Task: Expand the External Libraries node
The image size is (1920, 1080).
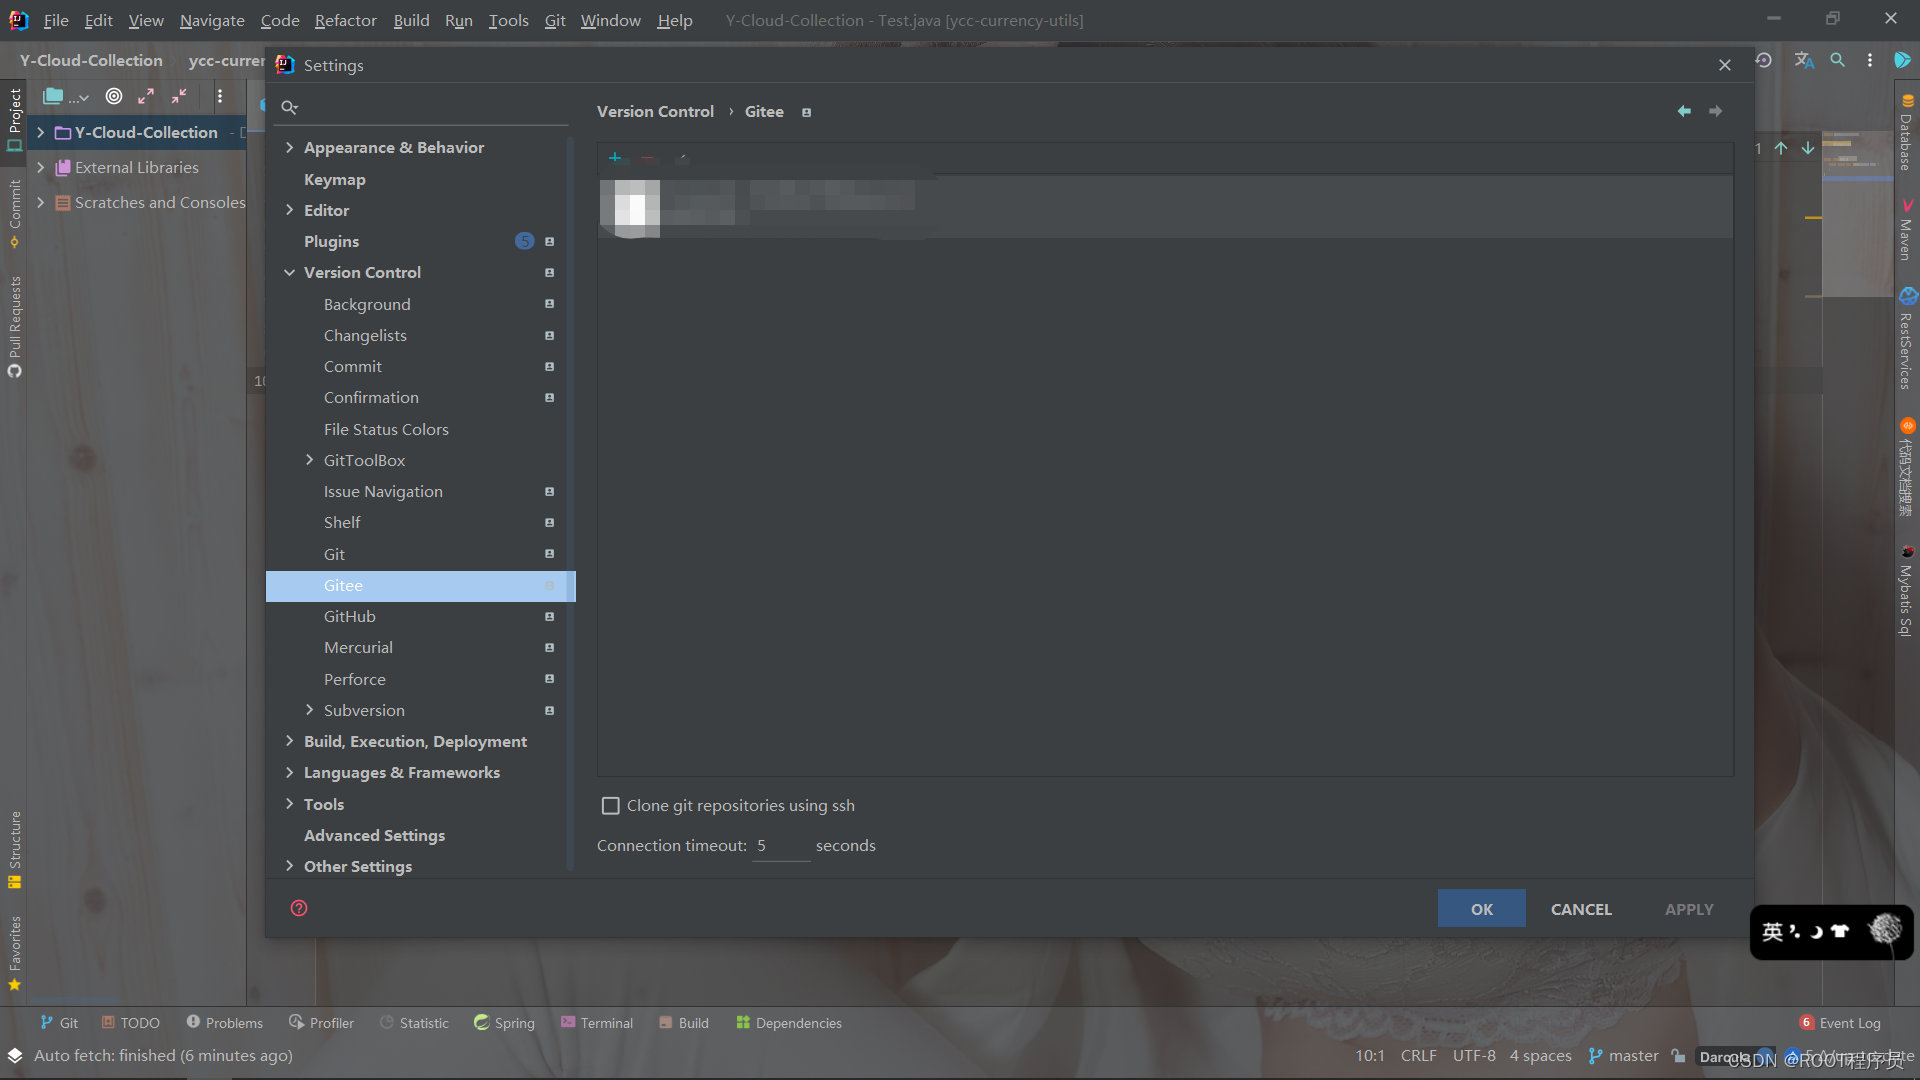Action: [40, 168]
